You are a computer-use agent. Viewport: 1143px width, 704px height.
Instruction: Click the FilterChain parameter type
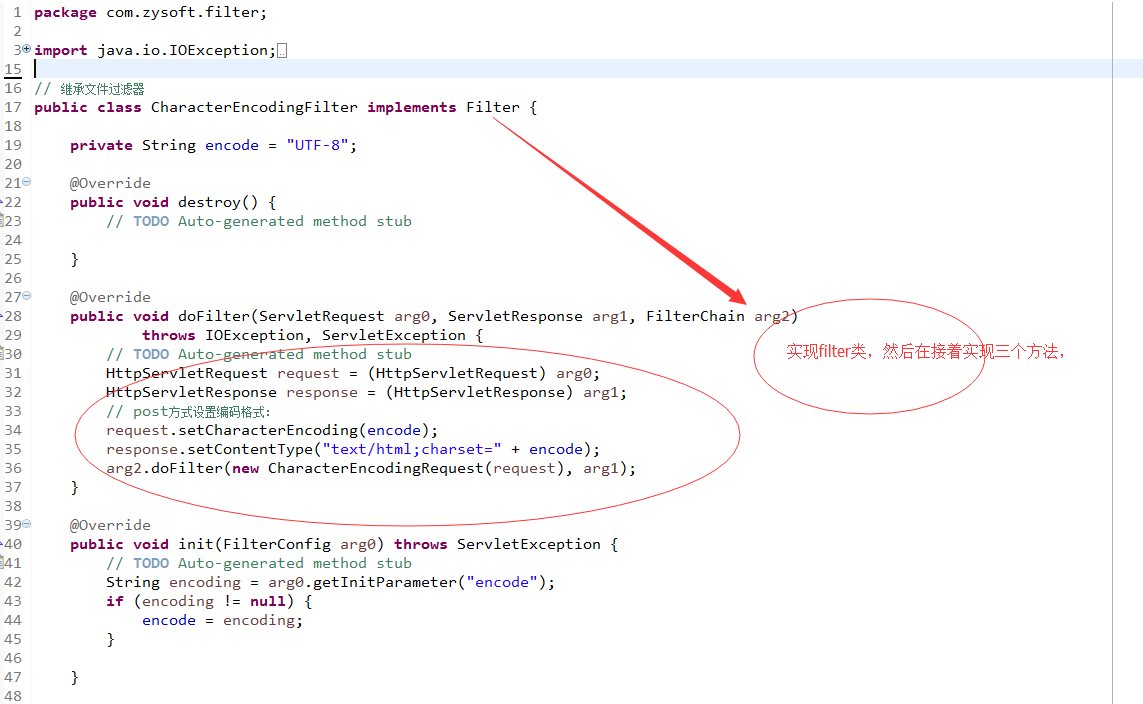pos(695,316)
